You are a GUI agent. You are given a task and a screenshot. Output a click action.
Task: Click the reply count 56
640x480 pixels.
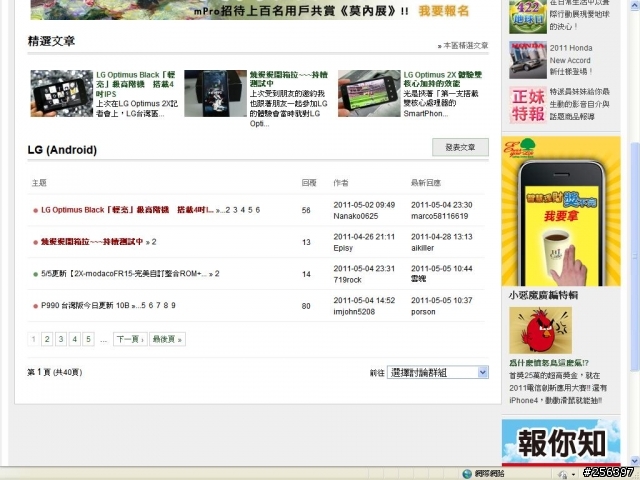306,211
